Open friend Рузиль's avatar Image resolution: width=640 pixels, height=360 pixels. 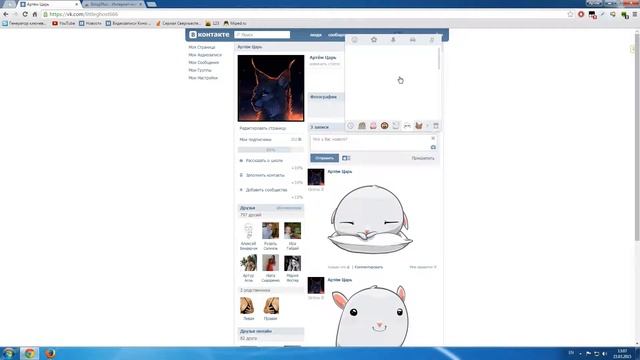tap(270, 231)
